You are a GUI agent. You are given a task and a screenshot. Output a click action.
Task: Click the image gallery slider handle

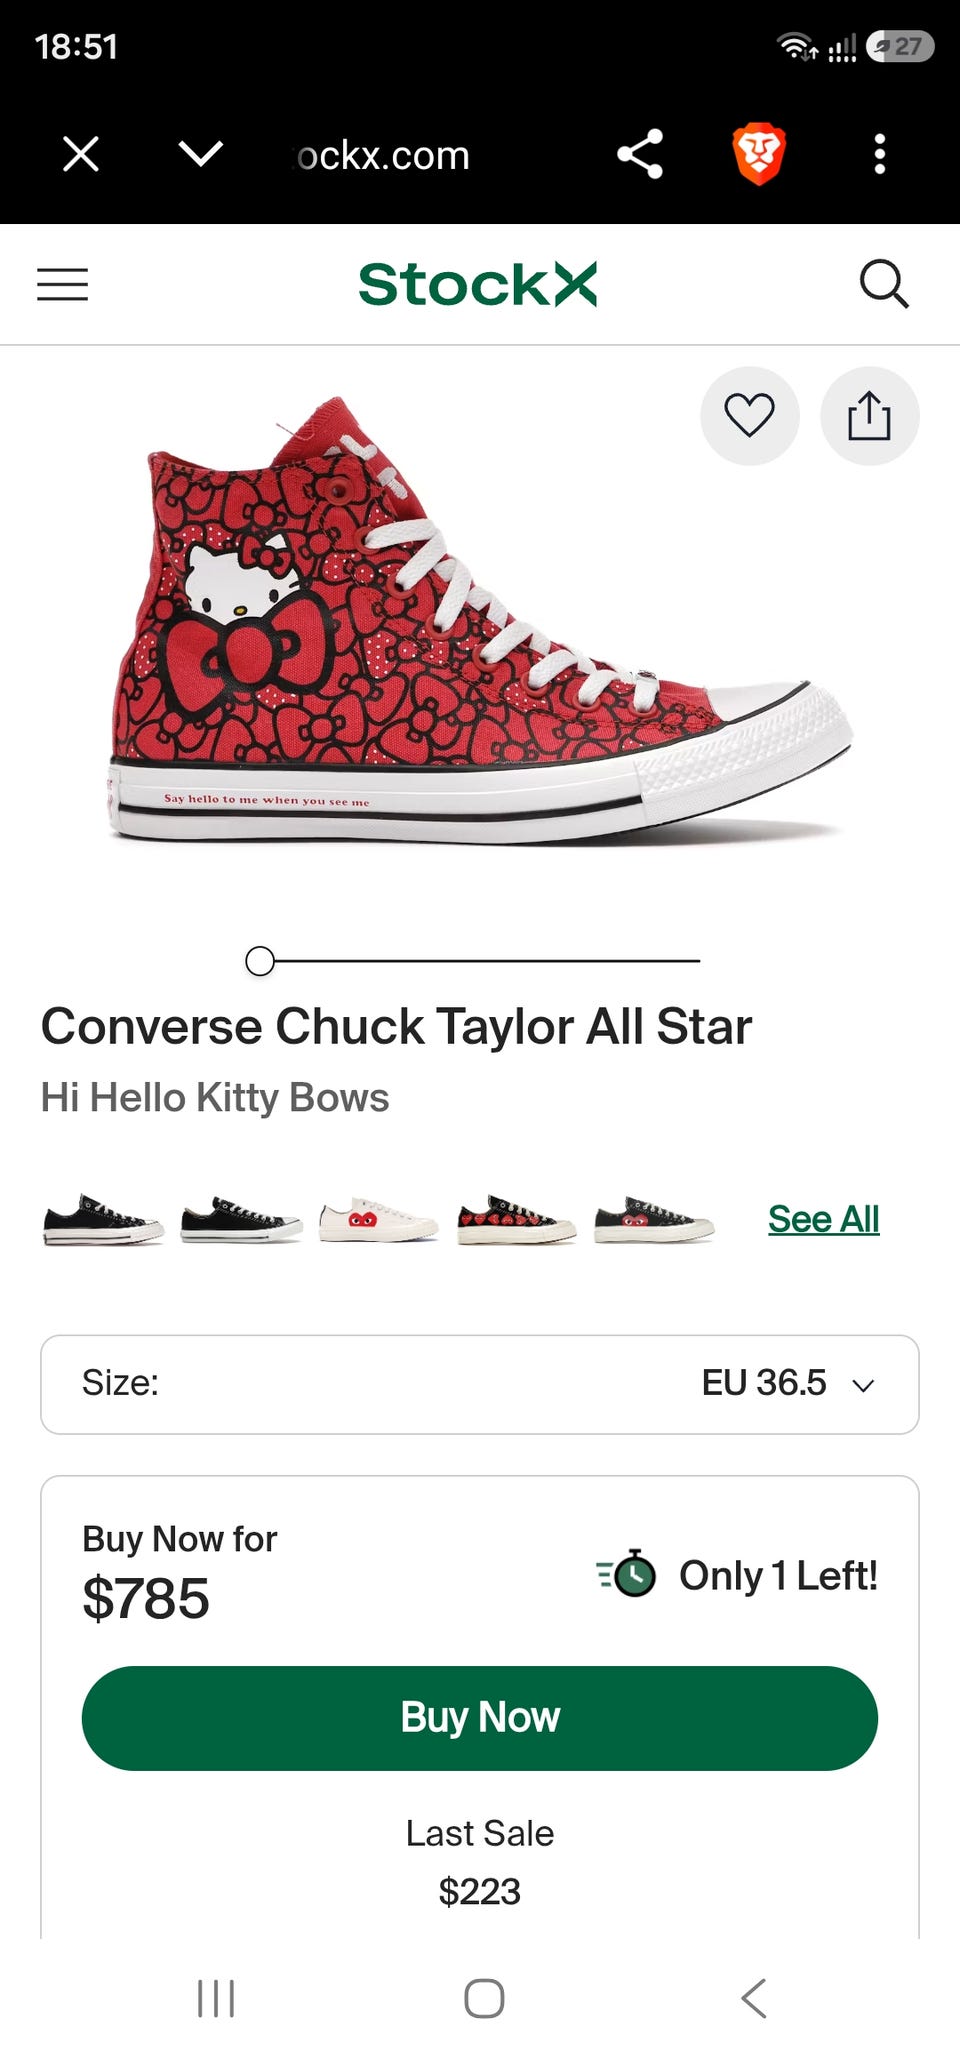pyautogui.click(x=260, y=961)
